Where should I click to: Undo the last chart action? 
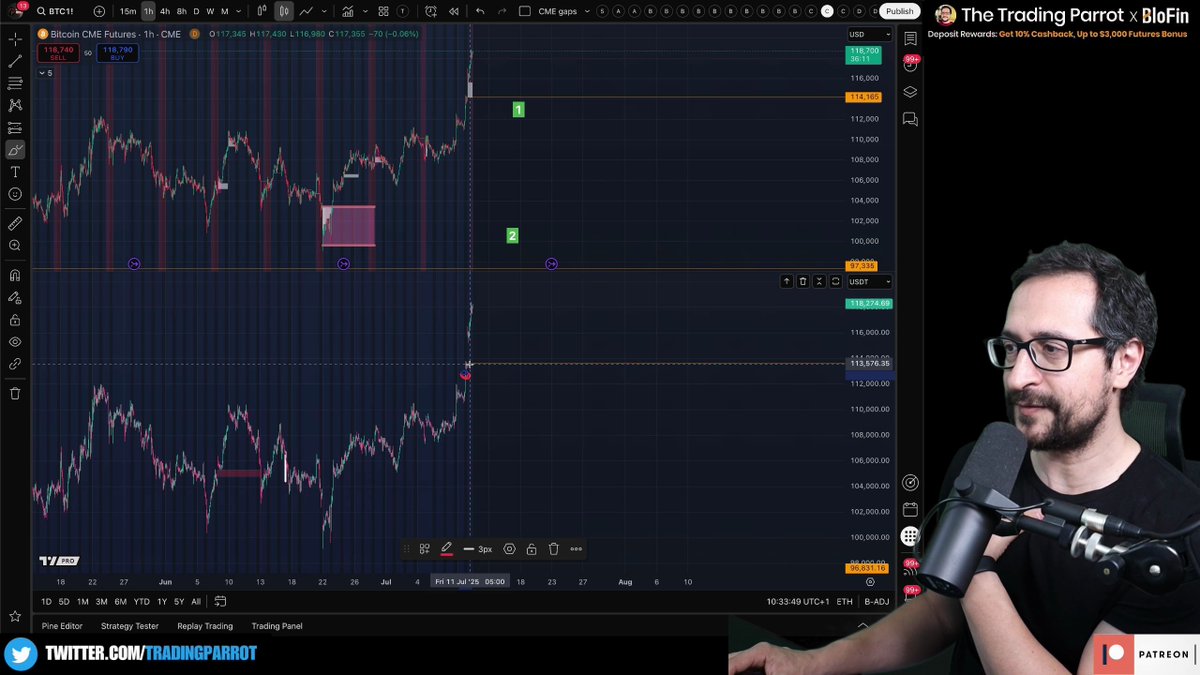click(481, 11)
